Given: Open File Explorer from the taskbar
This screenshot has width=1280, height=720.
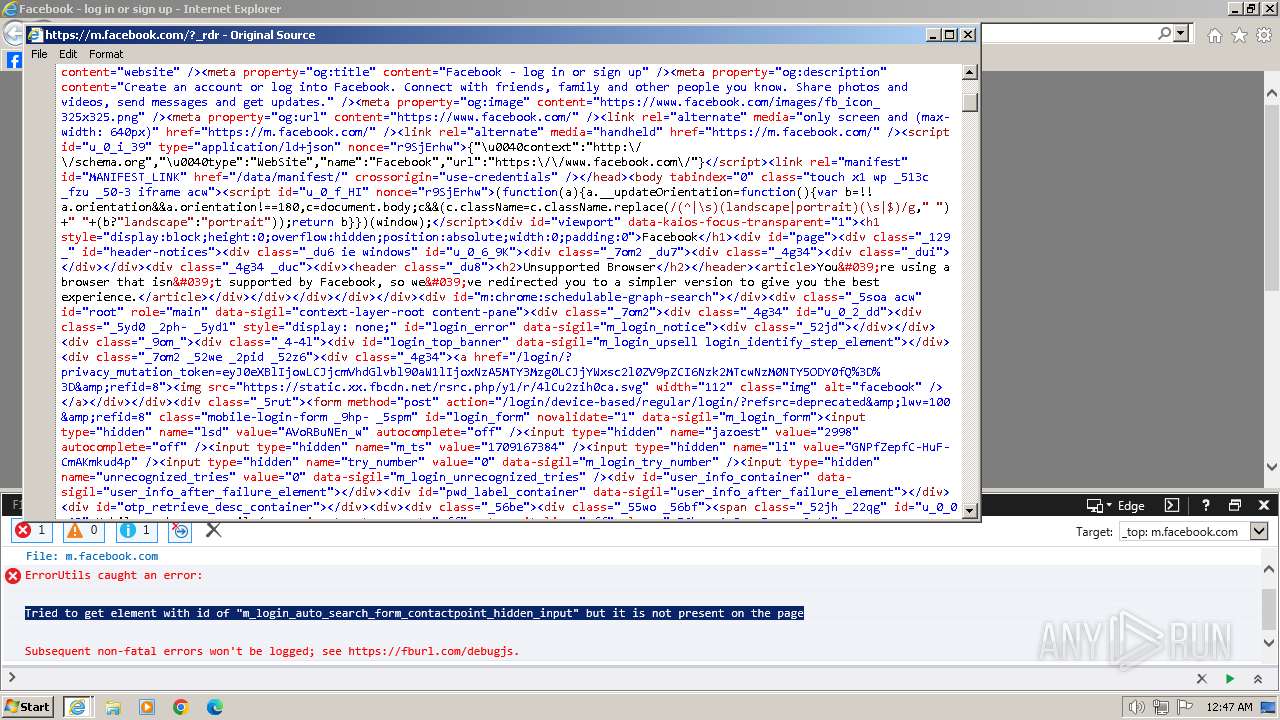Looking at the screenshot, I should tap(113, 707).
